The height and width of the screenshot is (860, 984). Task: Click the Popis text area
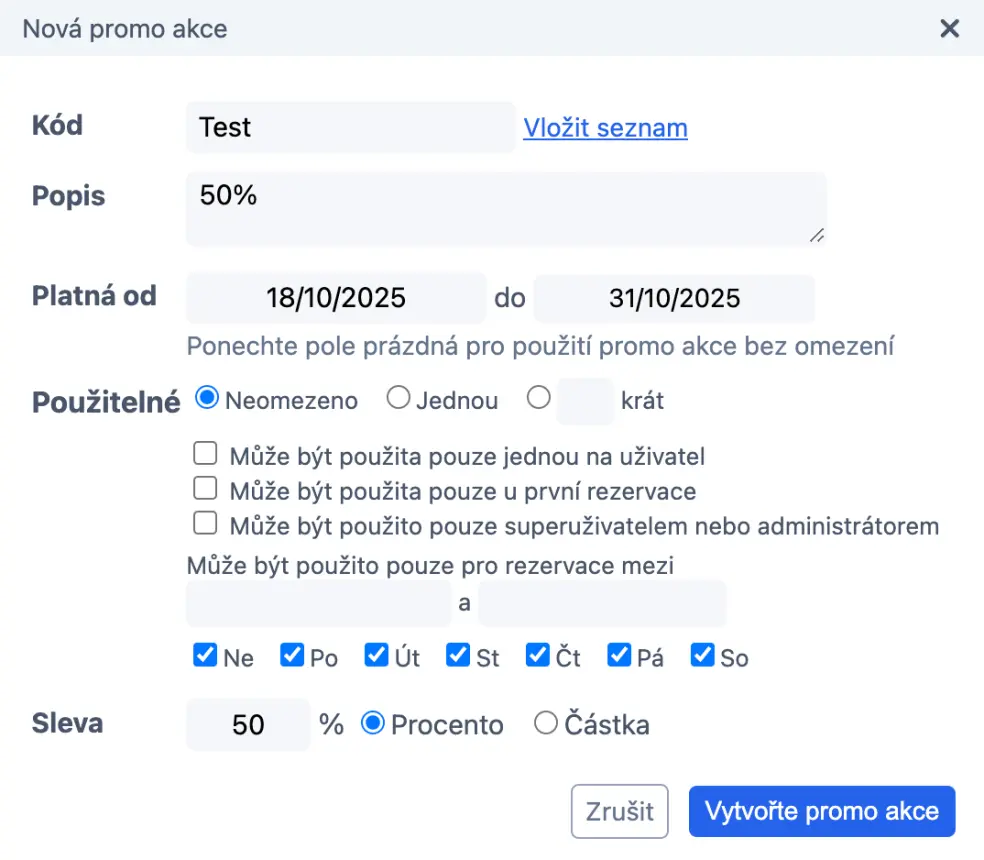(x=505, y=209)
